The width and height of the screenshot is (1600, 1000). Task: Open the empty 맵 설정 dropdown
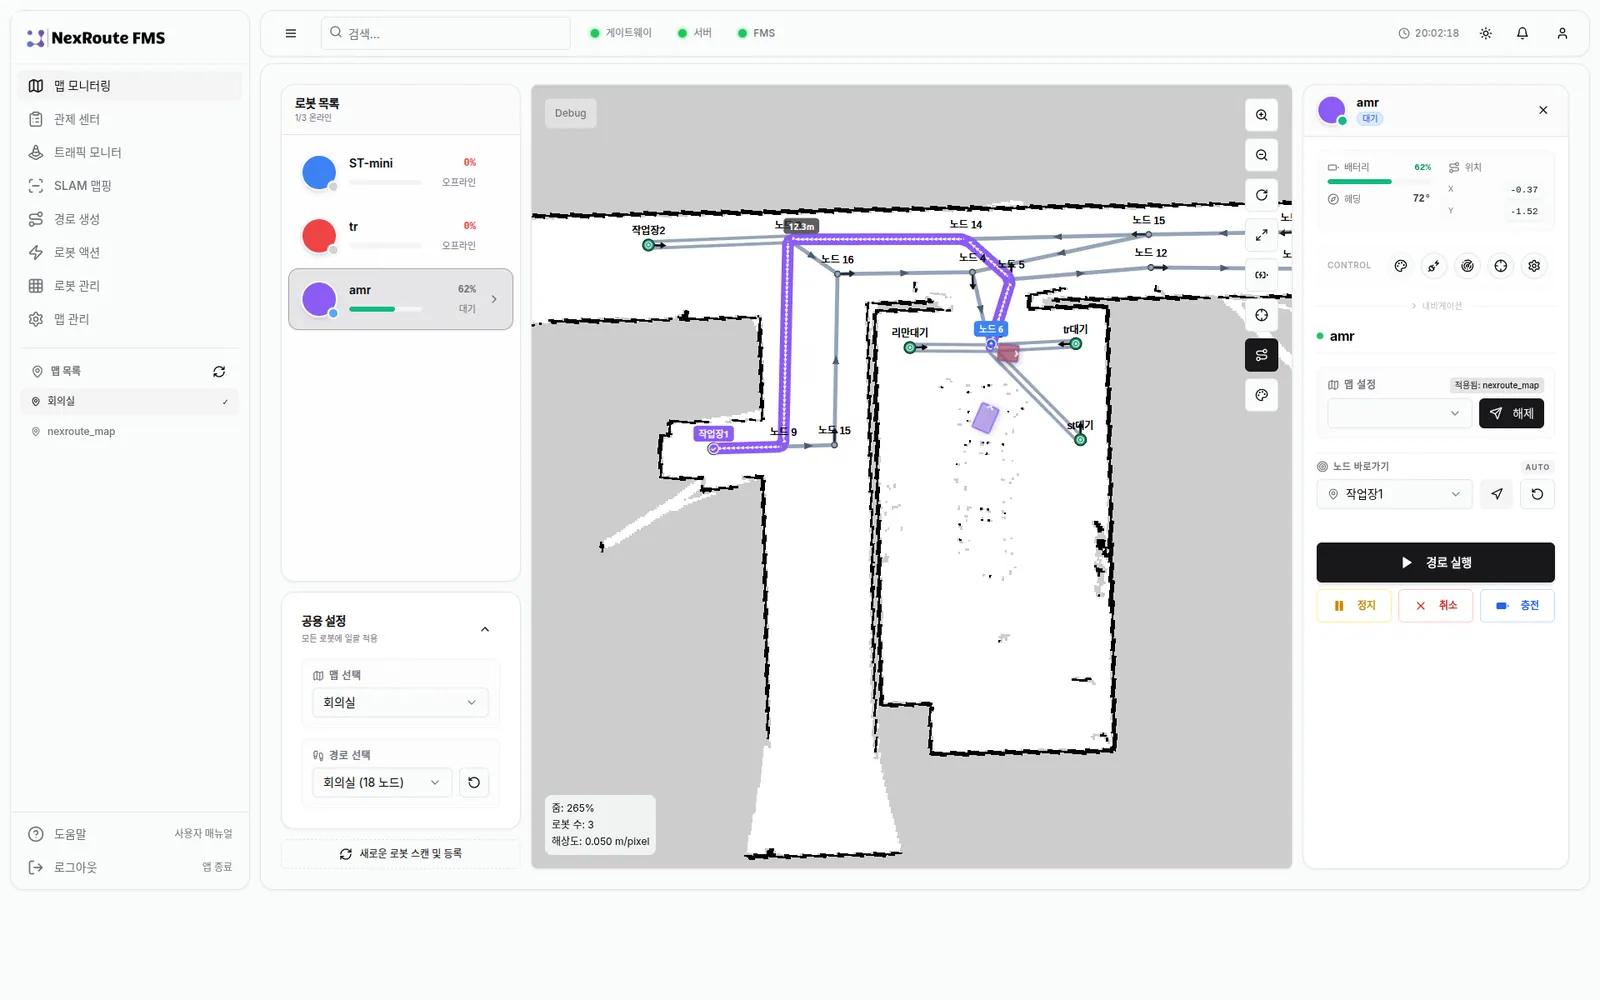click(1400, 413)
